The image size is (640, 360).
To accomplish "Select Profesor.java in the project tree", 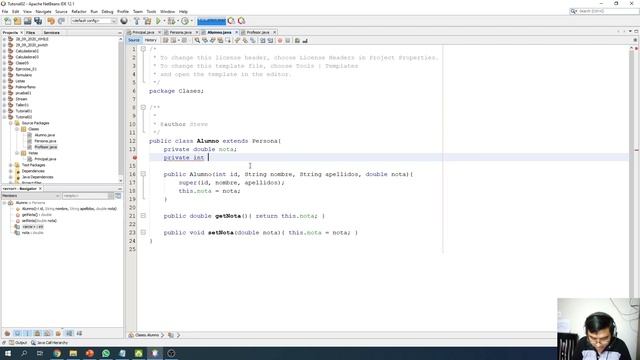I will pyautogui.click(x=46, y=147).
